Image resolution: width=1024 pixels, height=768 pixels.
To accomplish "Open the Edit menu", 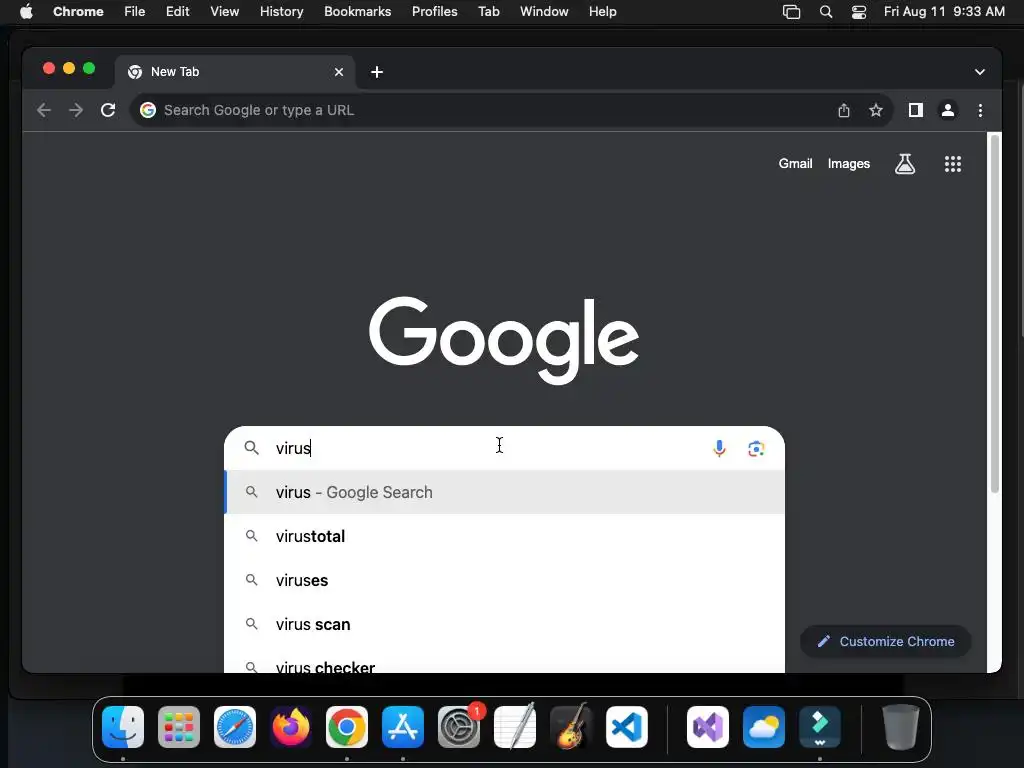I will [177, 12].
